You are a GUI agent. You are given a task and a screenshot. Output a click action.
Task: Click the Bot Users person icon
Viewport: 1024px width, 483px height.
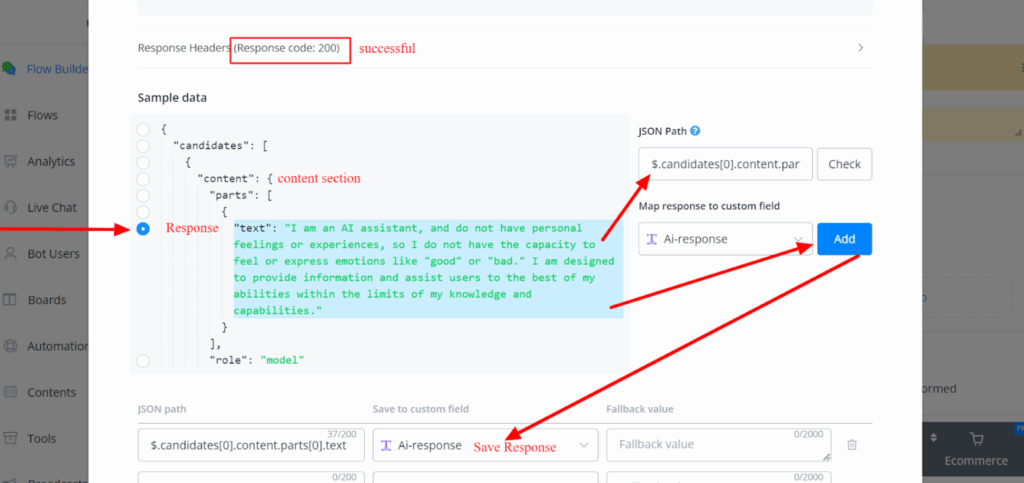(x=10, y=253)
